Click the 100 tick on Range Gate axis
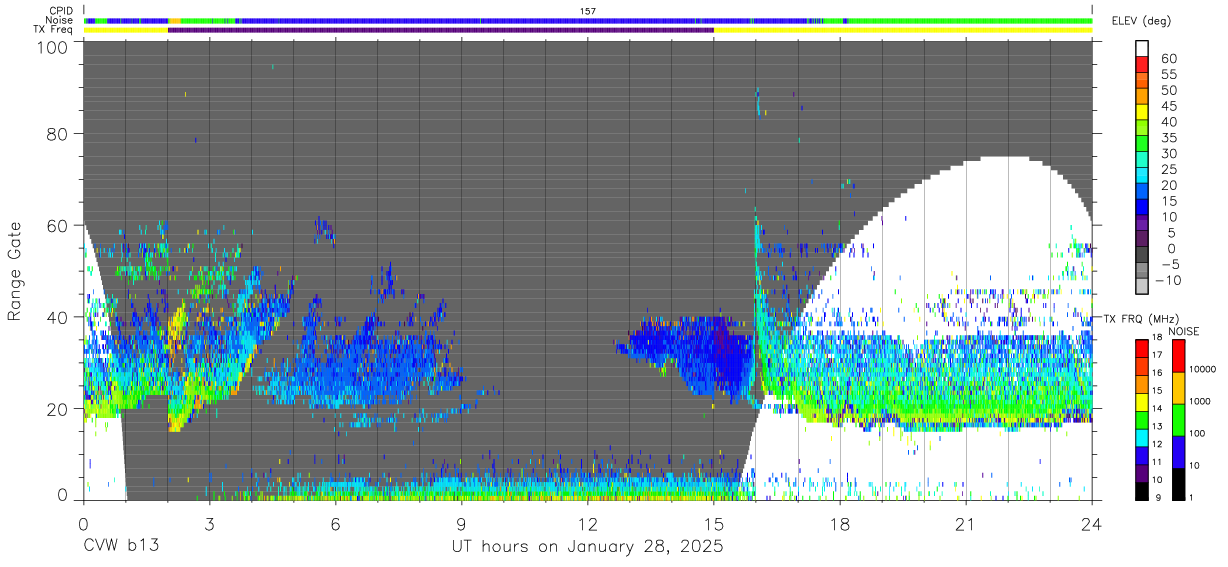This screenshot has height=567, width=1228. (x=54, y=47)
